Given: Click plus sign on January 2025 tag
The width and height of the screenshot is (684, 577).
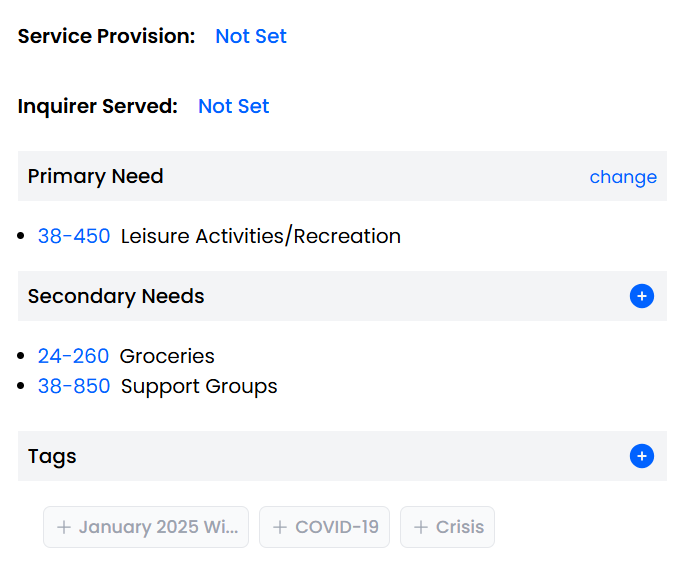Looking at the screenshot, I should [64, 527].
